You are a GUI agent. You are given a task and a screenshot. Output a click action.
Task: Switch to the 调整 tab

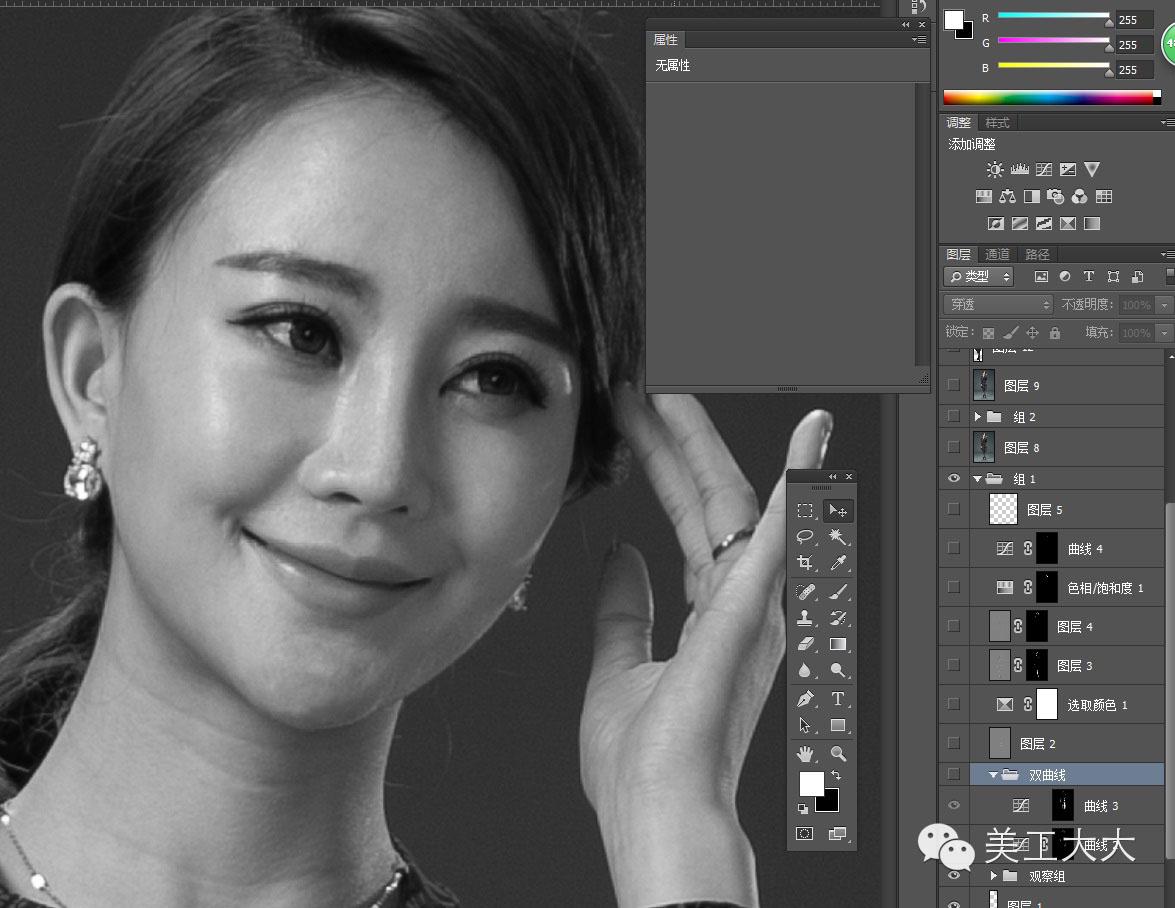[958, 123]
